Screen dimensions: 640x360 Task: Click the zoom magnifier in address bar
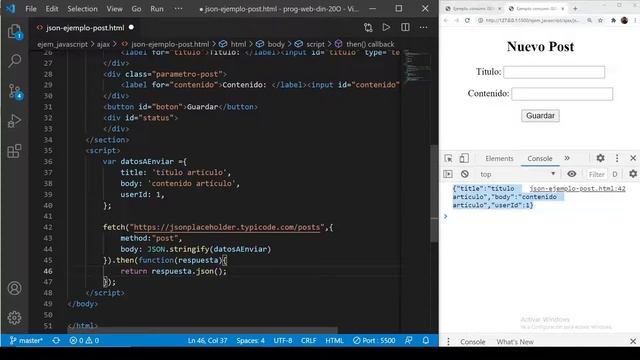coord(589,20)
